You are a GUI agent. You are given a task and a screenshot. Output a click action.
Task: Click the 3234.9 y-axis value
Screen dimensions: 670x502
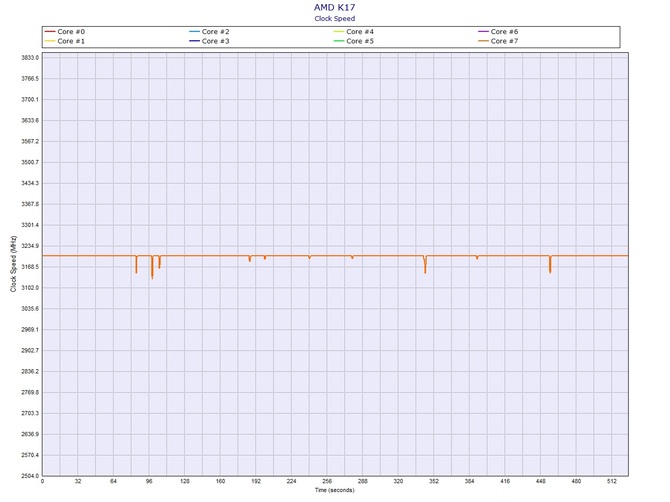(x=30, y=246)
